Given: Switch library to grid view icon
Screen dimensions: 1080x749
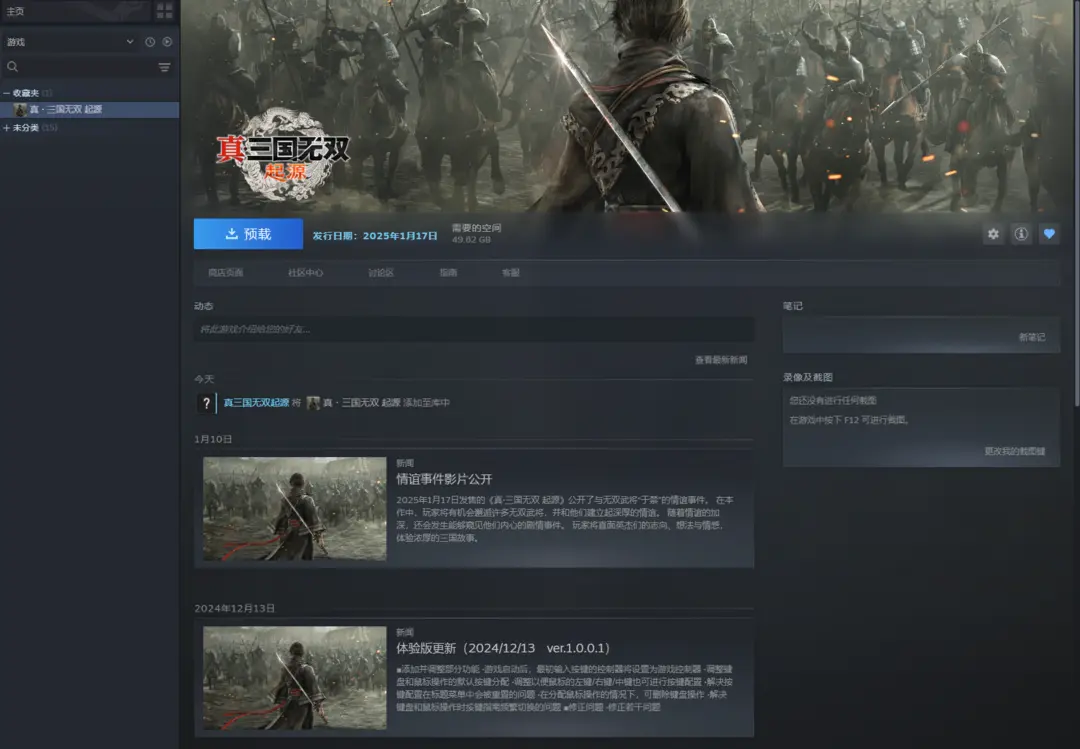Looking at the screenshot, I should (165, 11).
